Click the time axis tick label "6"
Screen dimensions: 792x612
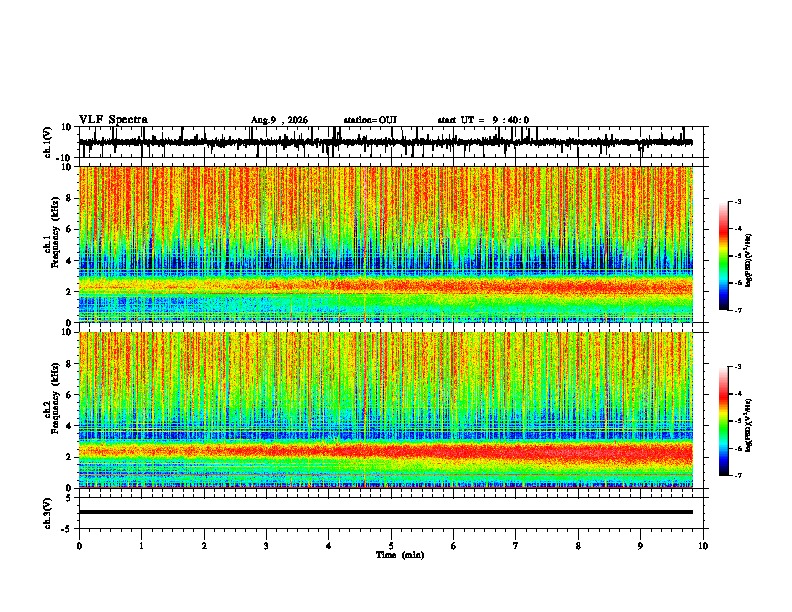(454, 546)
